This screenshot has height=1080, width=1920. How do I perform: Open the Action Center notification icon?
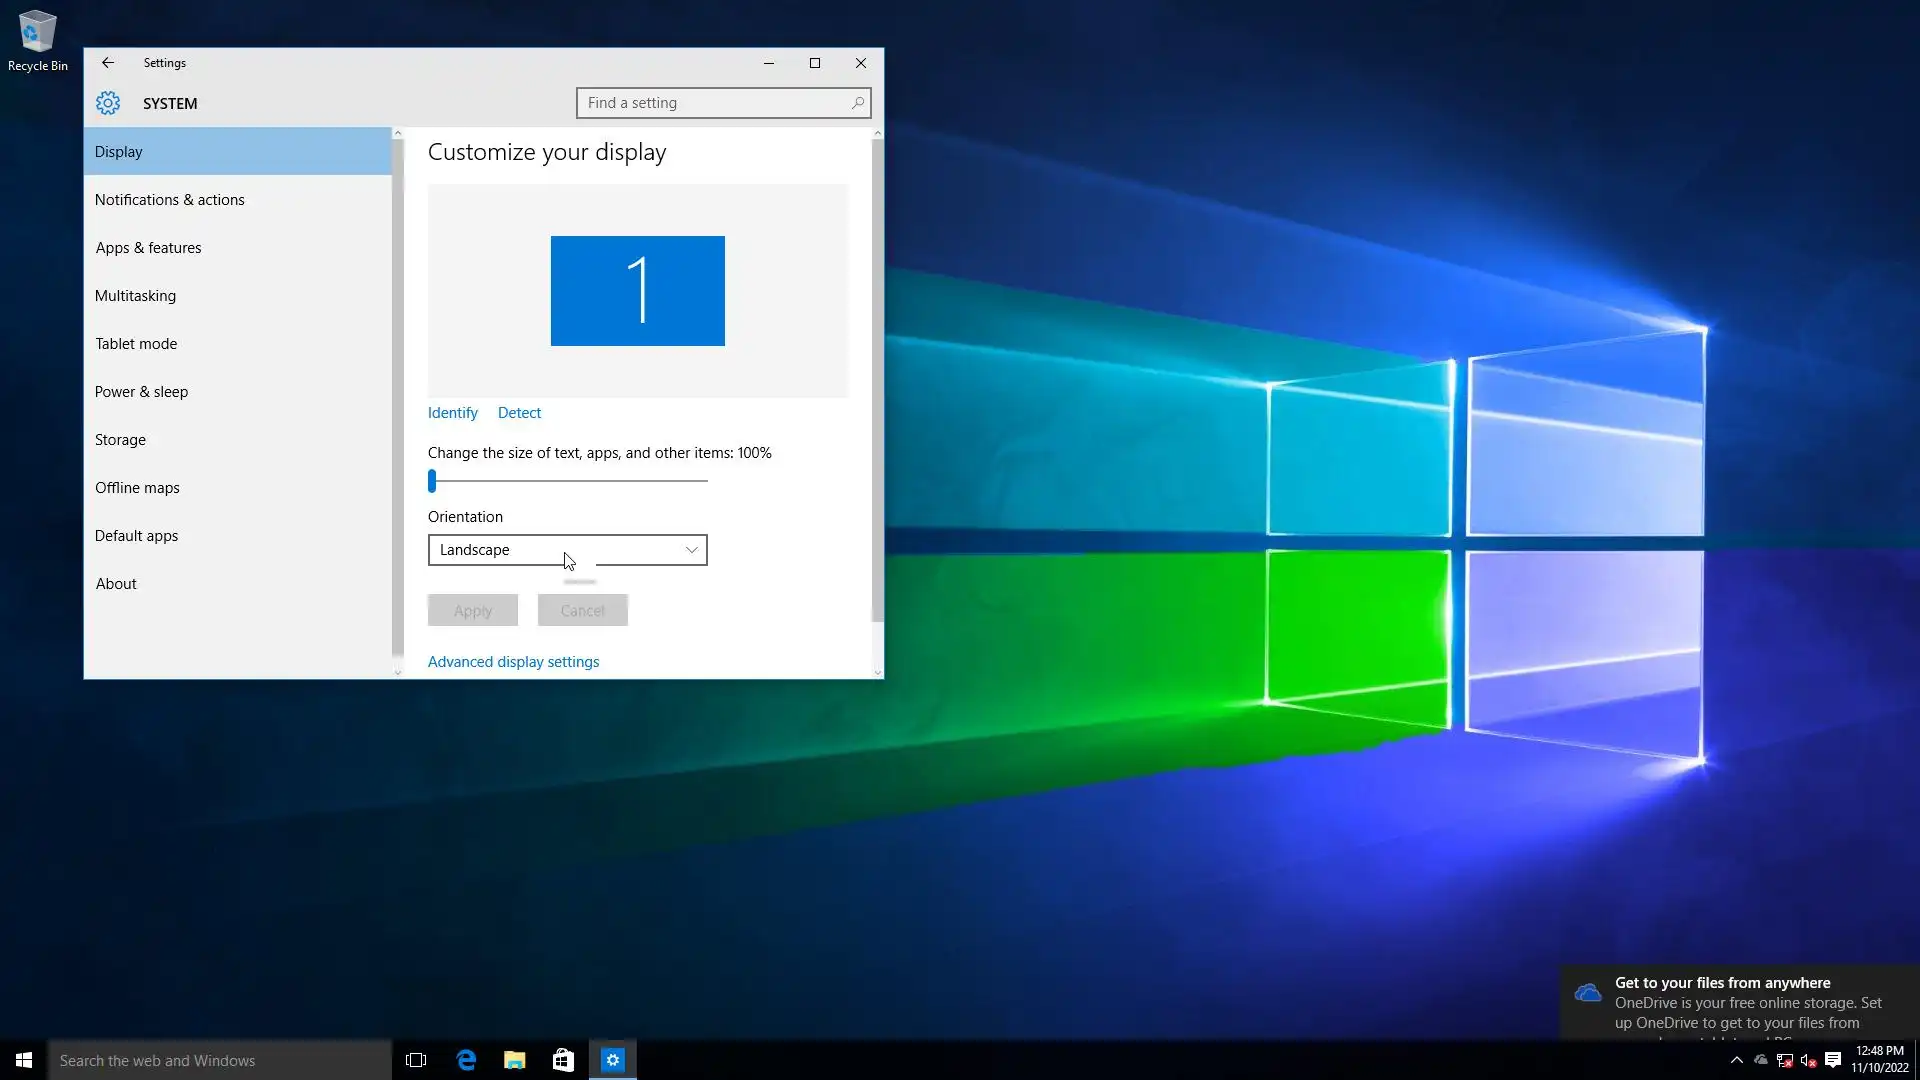(x=1833, y=1060)
